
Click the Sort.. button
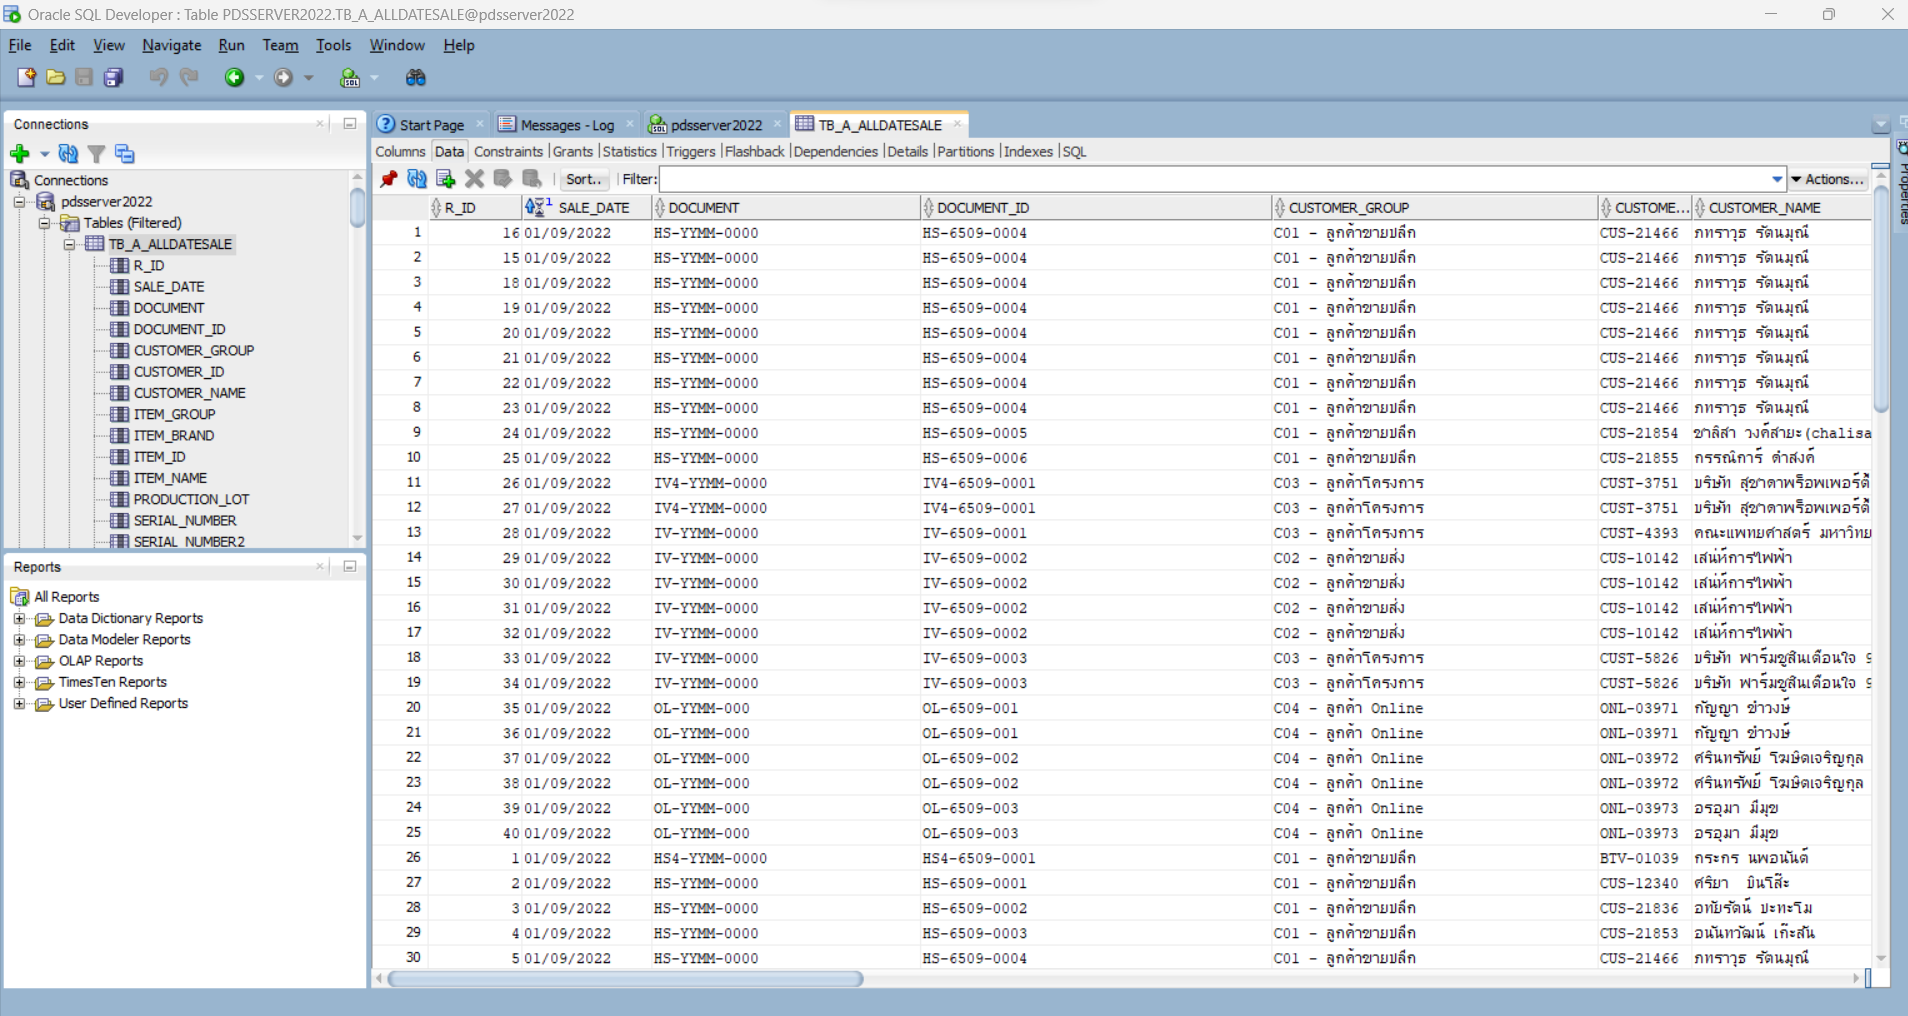584,179
